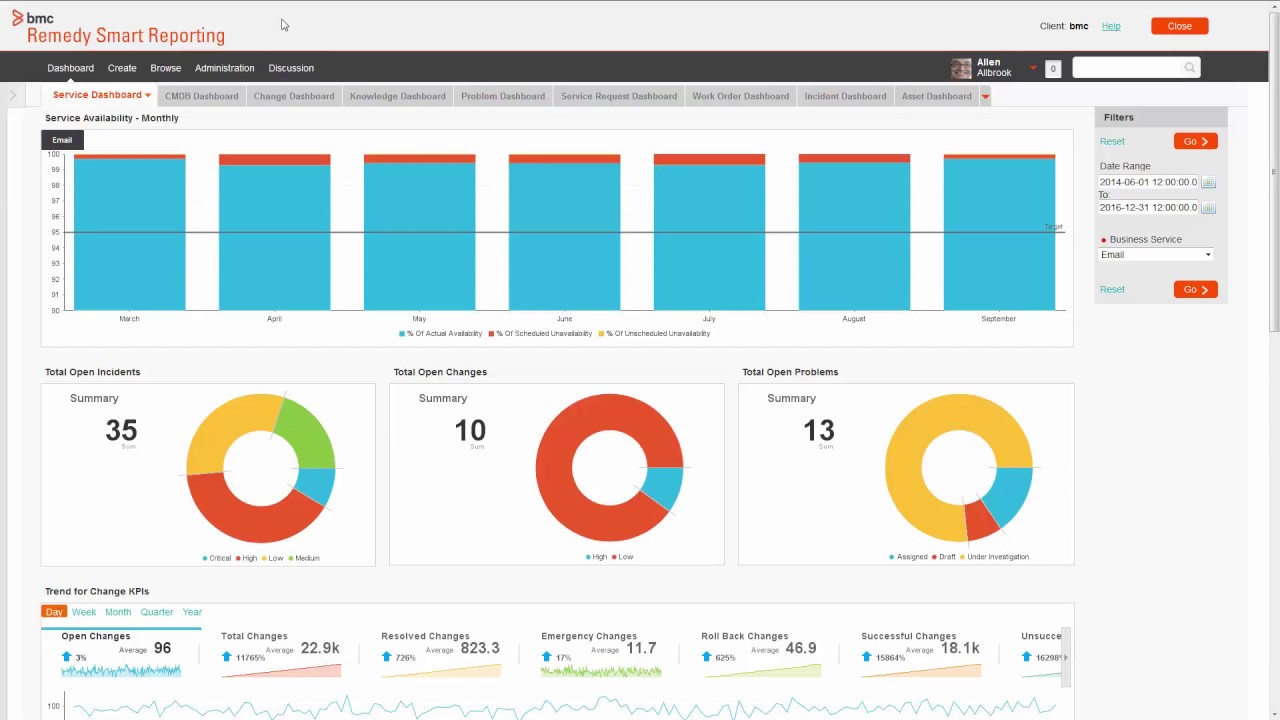
Task: Click the lower Go filter button
Action: coord(1195,289)
